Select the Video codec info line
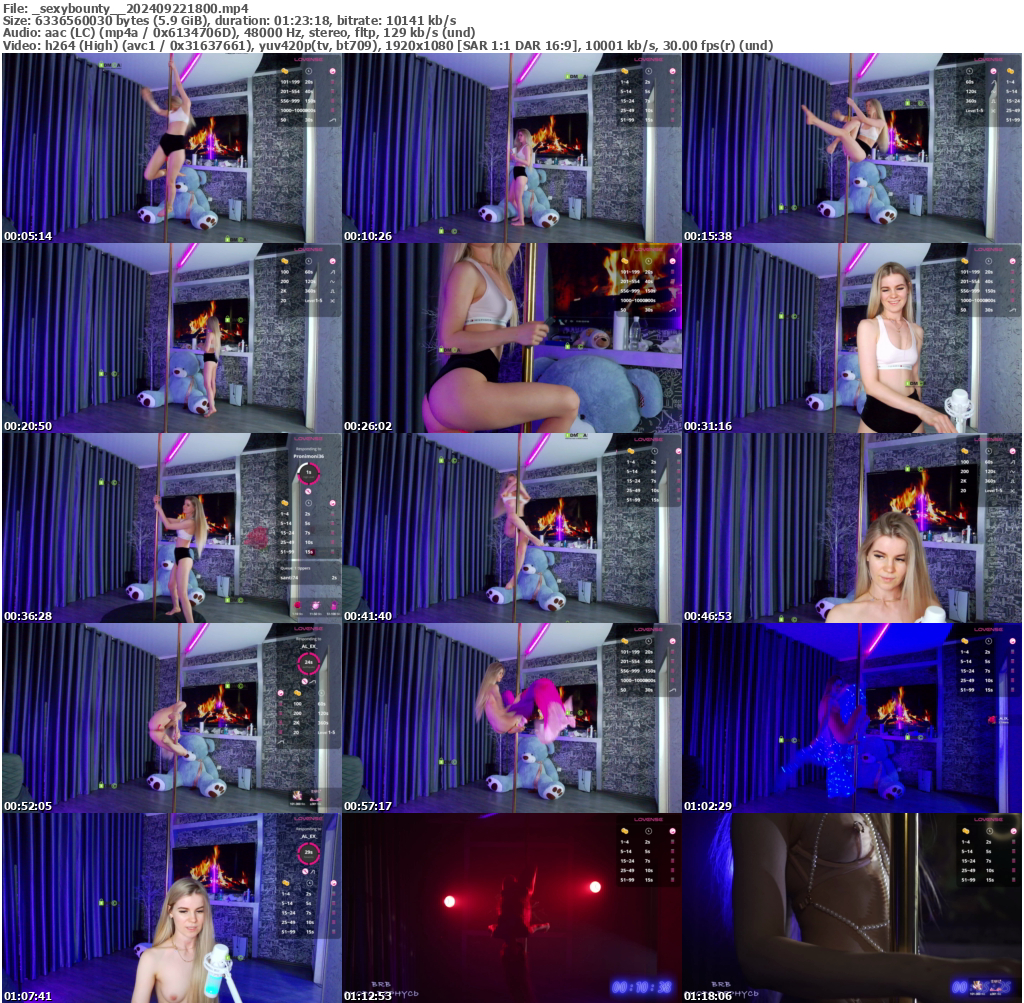The image size is (1024, 1003). click(388, 46)
